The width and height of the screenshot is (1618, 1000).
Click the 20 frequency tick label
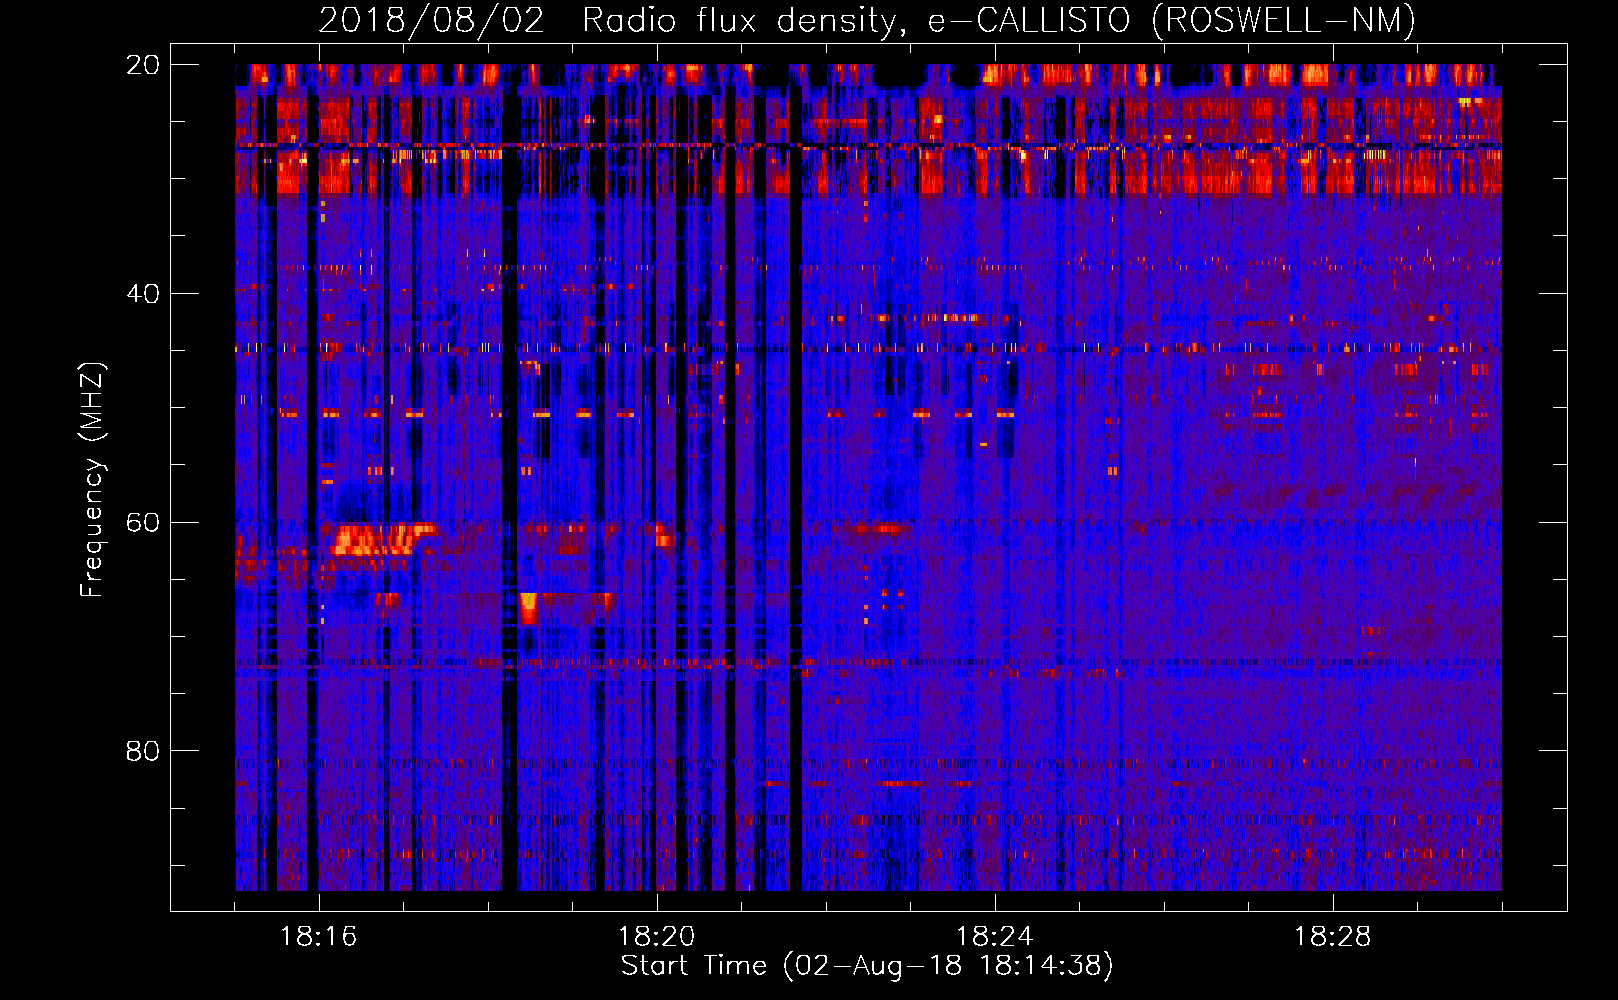tap(143, 64)
